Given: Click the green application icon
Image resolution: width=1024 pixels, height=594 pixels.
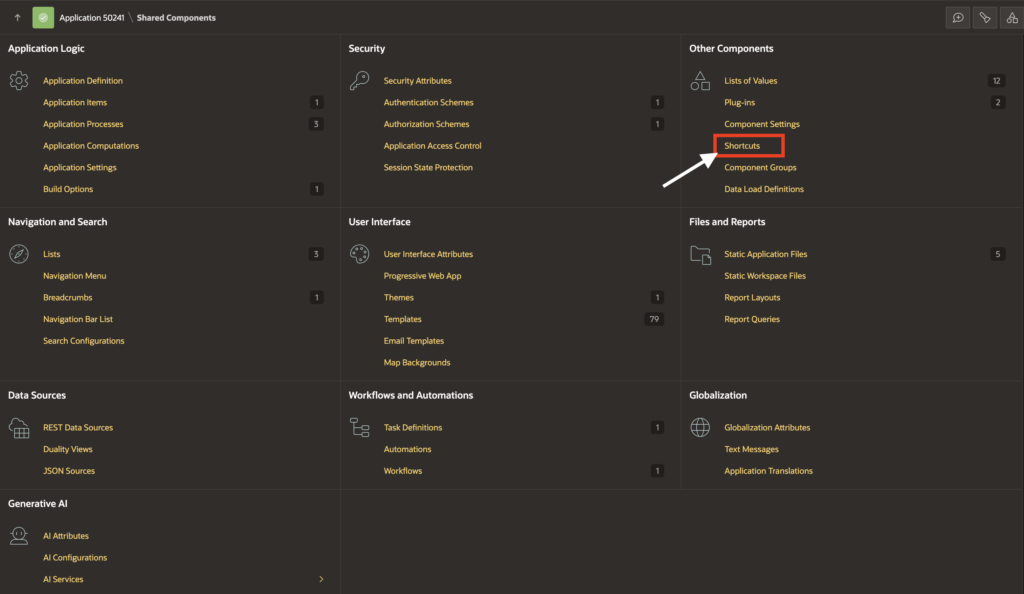Looking at the screenshot, I should pyautogui.click(x=43, y=18).
